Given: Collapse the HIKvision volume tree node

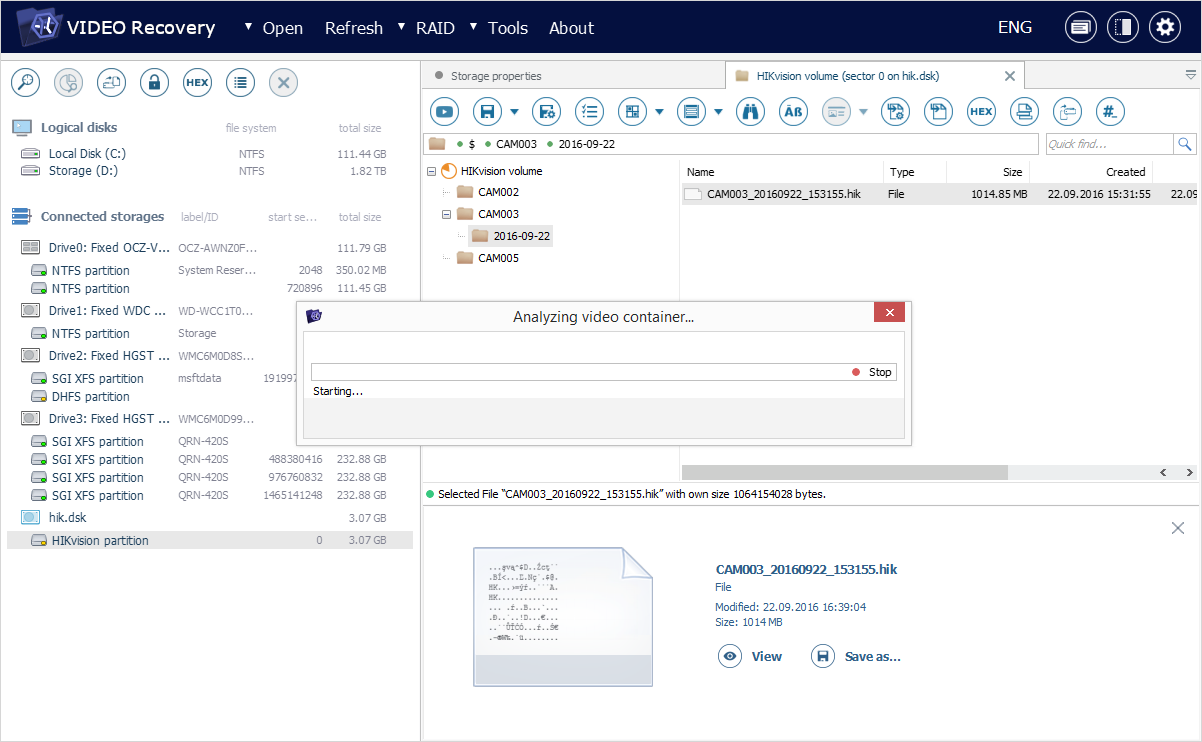Looking at the screenshot, I should click(431, 171).
